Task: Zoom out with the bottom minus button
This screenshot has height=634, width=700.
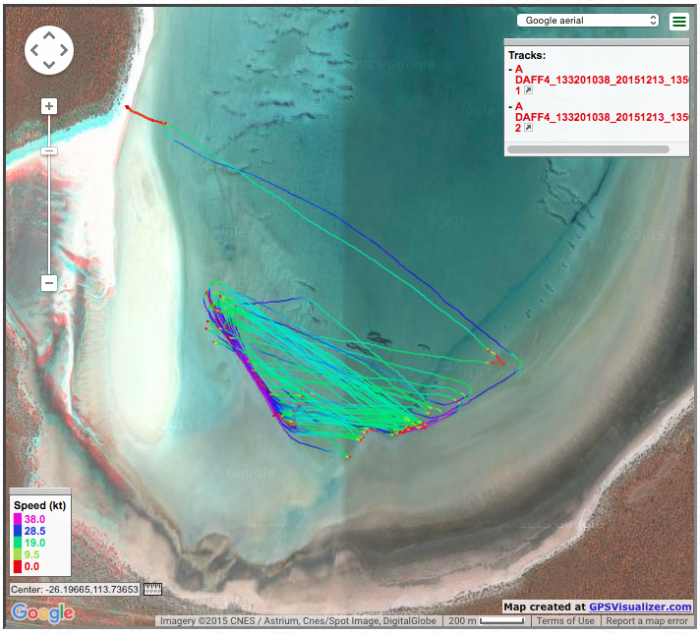Action: pyautogui.click(x=49, y=283)
